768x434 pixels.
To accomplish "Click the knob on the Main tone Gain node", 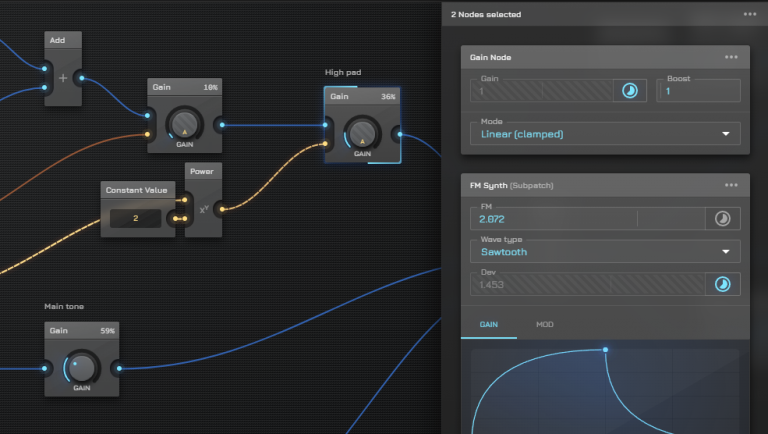I will [x=82, y=367].
